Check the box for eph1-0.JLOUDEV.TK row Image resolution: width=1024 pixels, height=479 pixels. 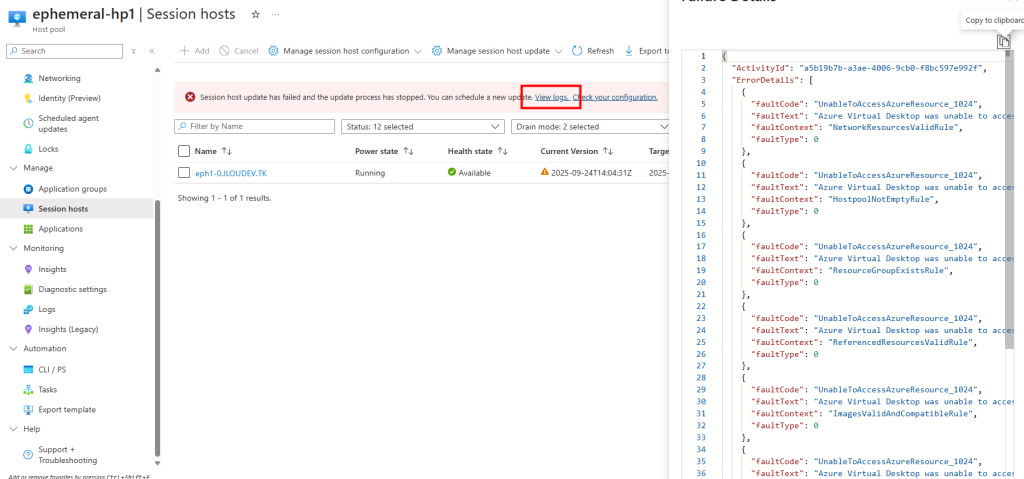click(183, 173)
